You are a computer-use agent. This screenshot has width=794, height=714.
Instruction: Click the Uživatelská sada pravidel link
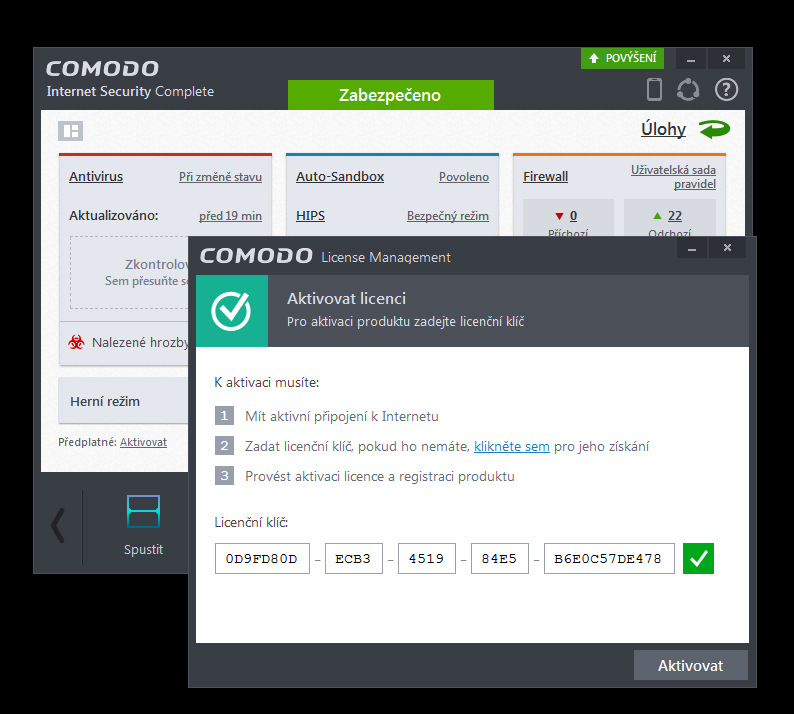(x=673, y=177)
